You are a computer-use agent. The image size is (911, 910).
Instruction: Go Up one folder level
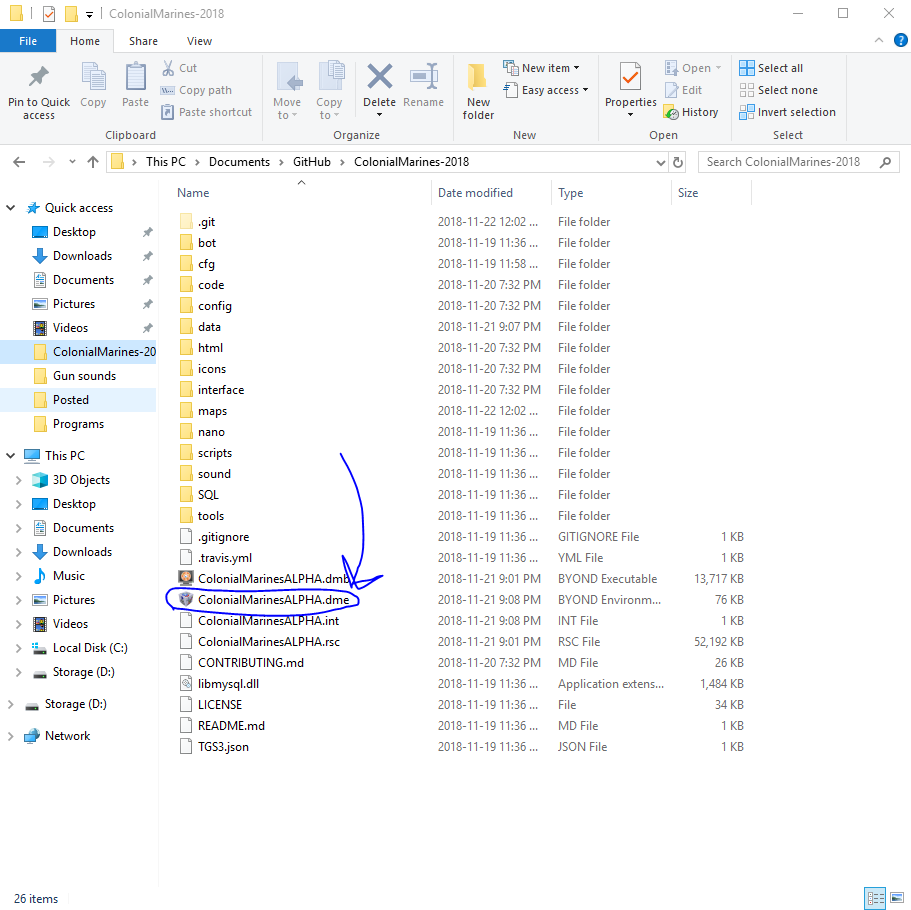point(93,162)
